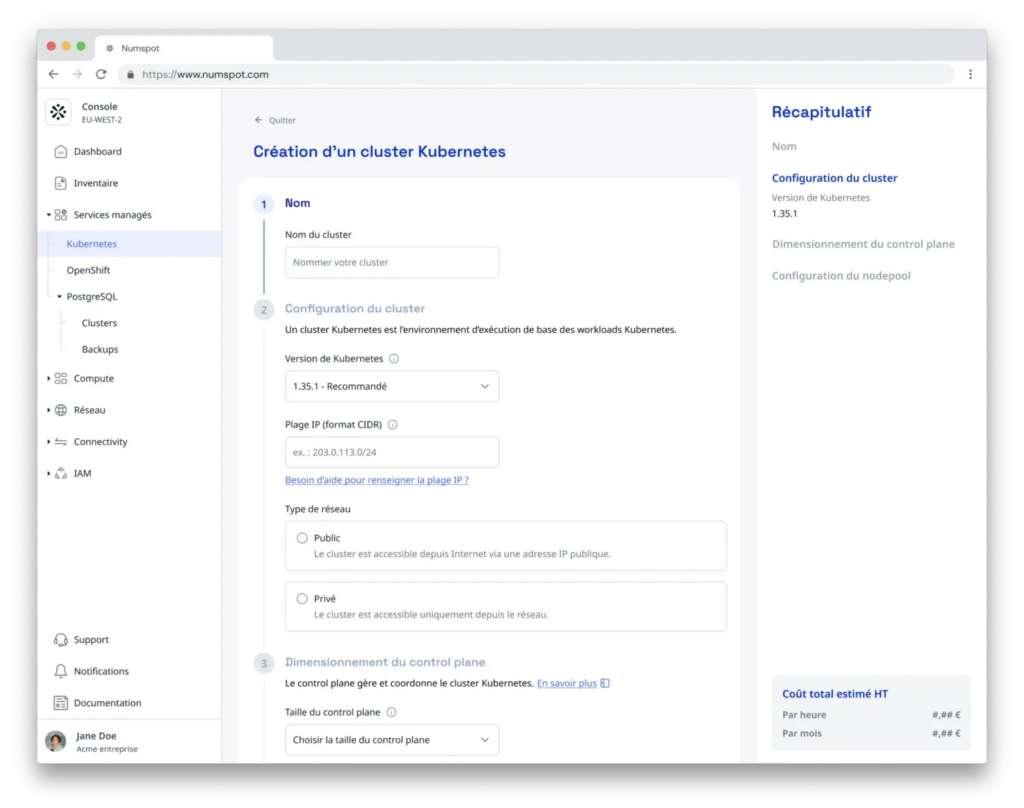Go to Inventaire menu item
Image resolution: width=1024 pixels, height=808 pixels.
96,183
